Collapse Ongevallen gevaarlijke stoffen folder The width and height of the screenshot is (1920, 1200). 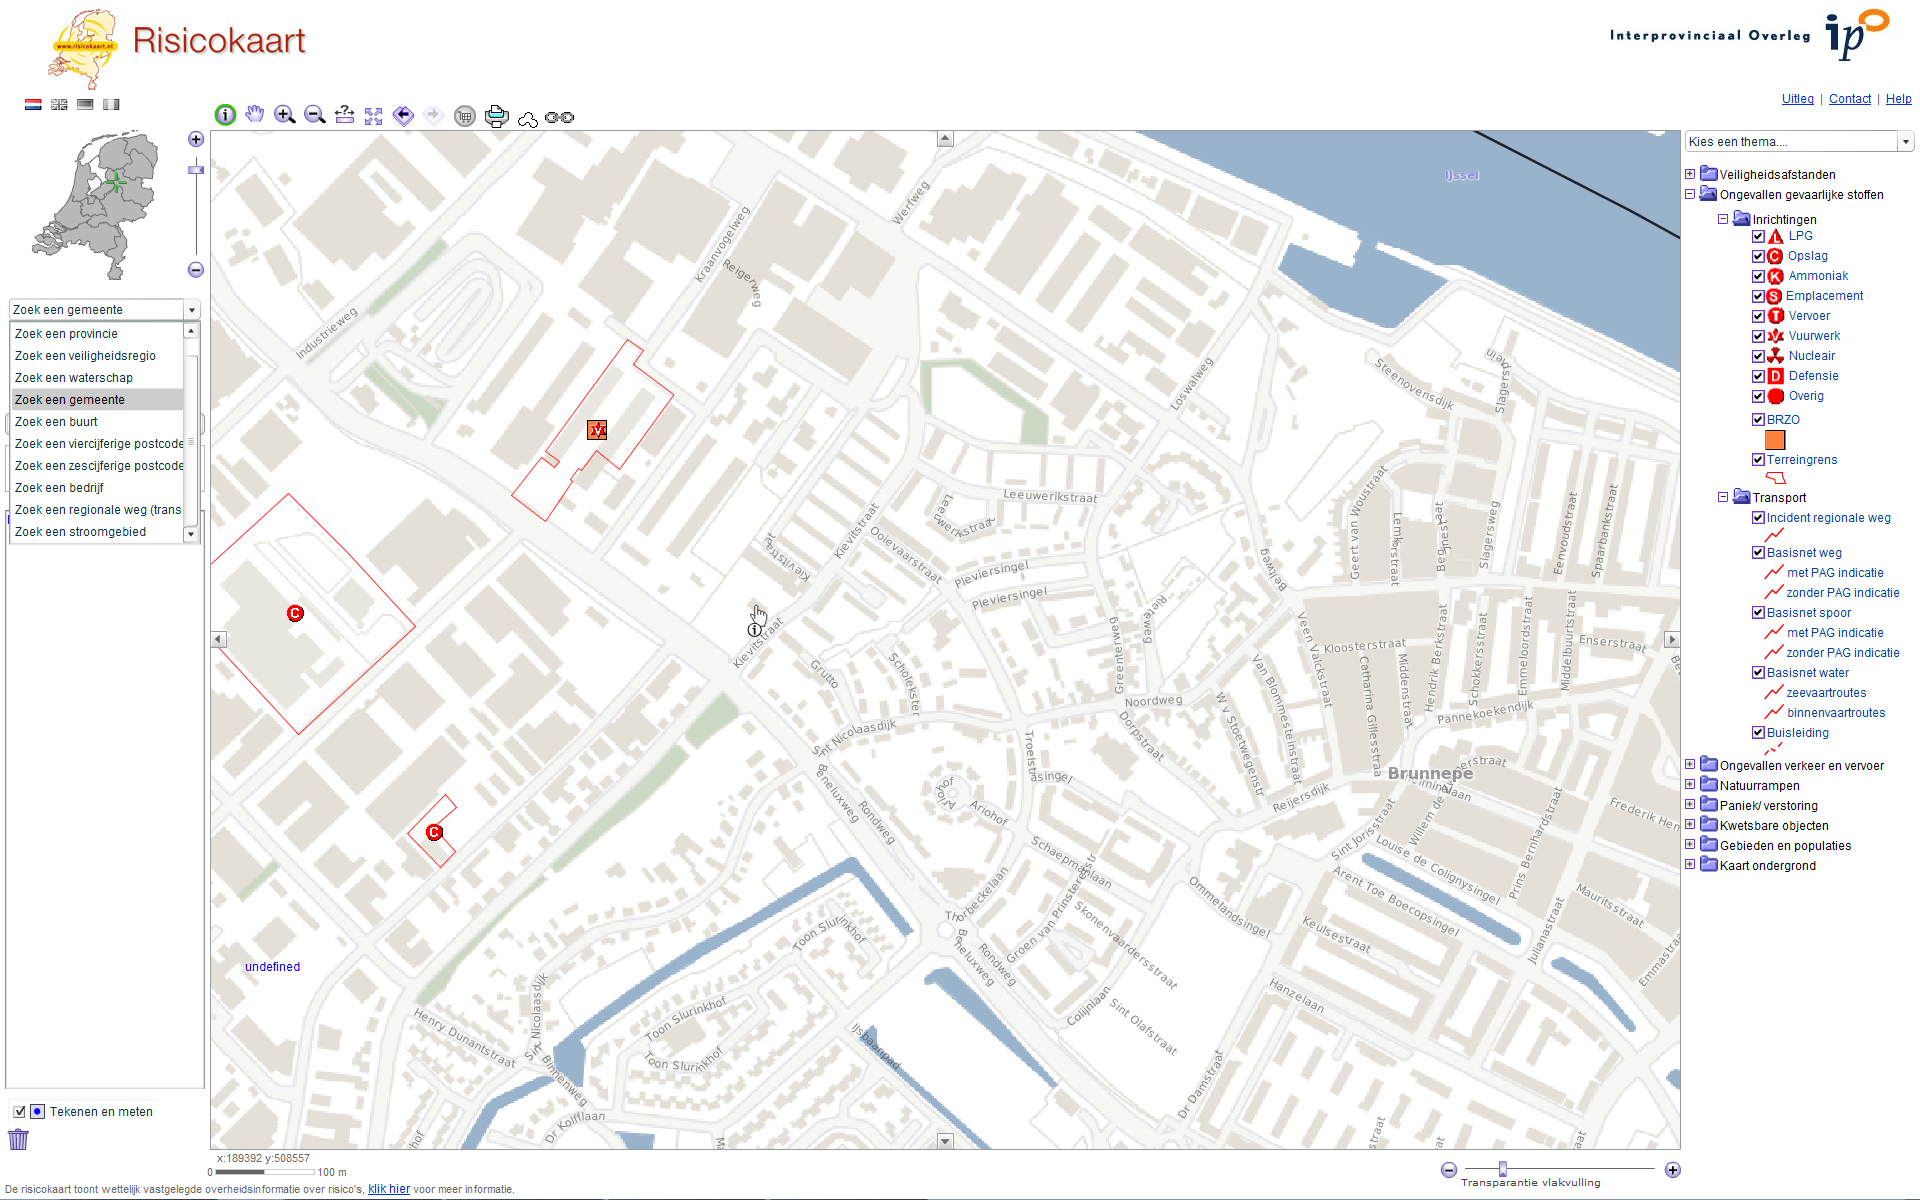pyautogui.click(x=1690, y=195)
